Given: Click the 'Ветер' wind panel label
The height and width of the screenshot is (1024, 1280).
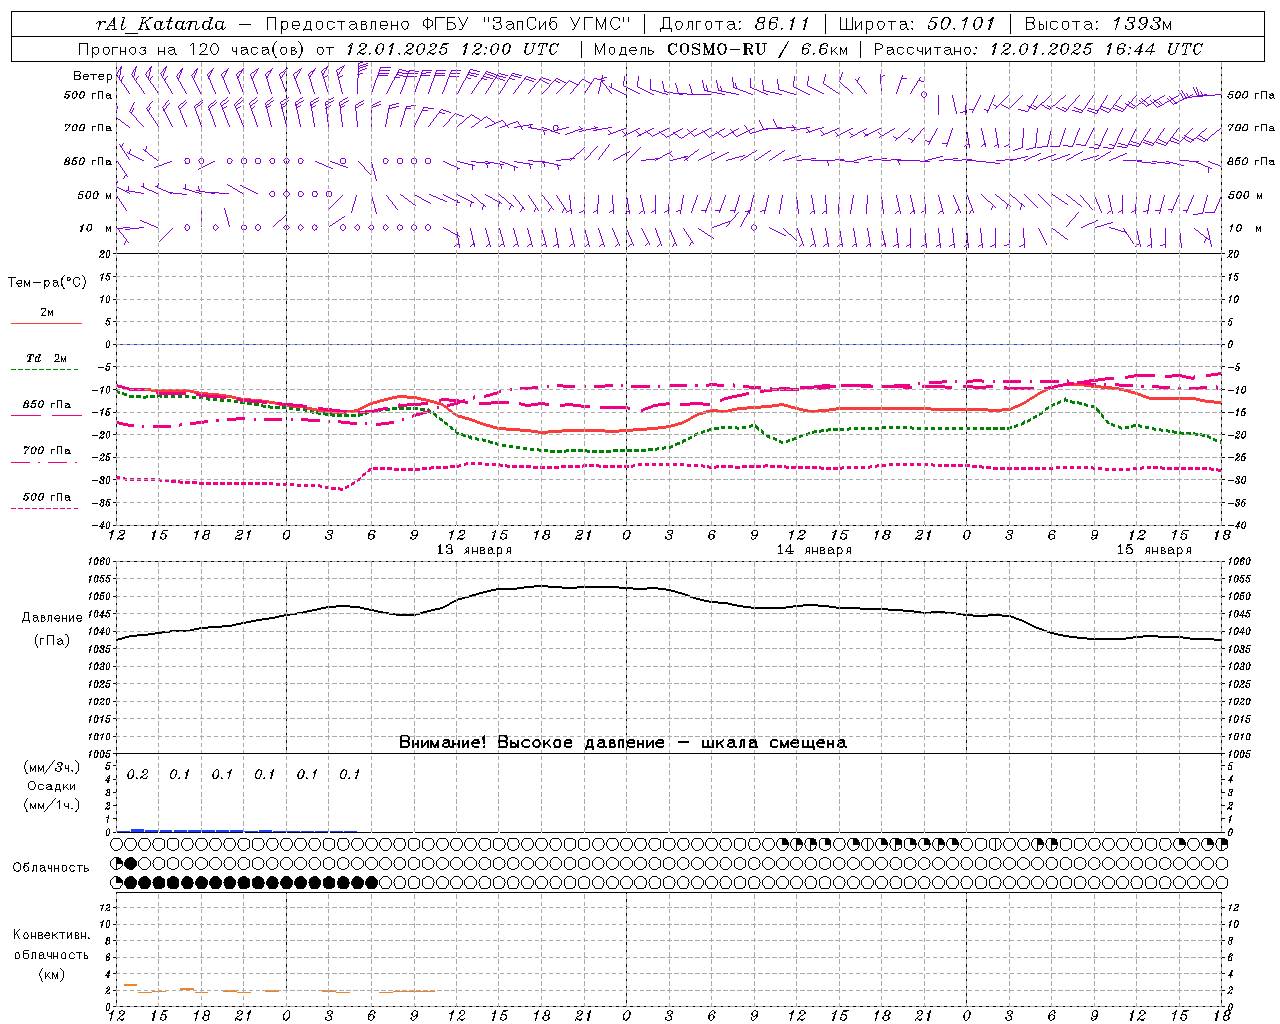Looking at the screenshot, I should [92, 76].
